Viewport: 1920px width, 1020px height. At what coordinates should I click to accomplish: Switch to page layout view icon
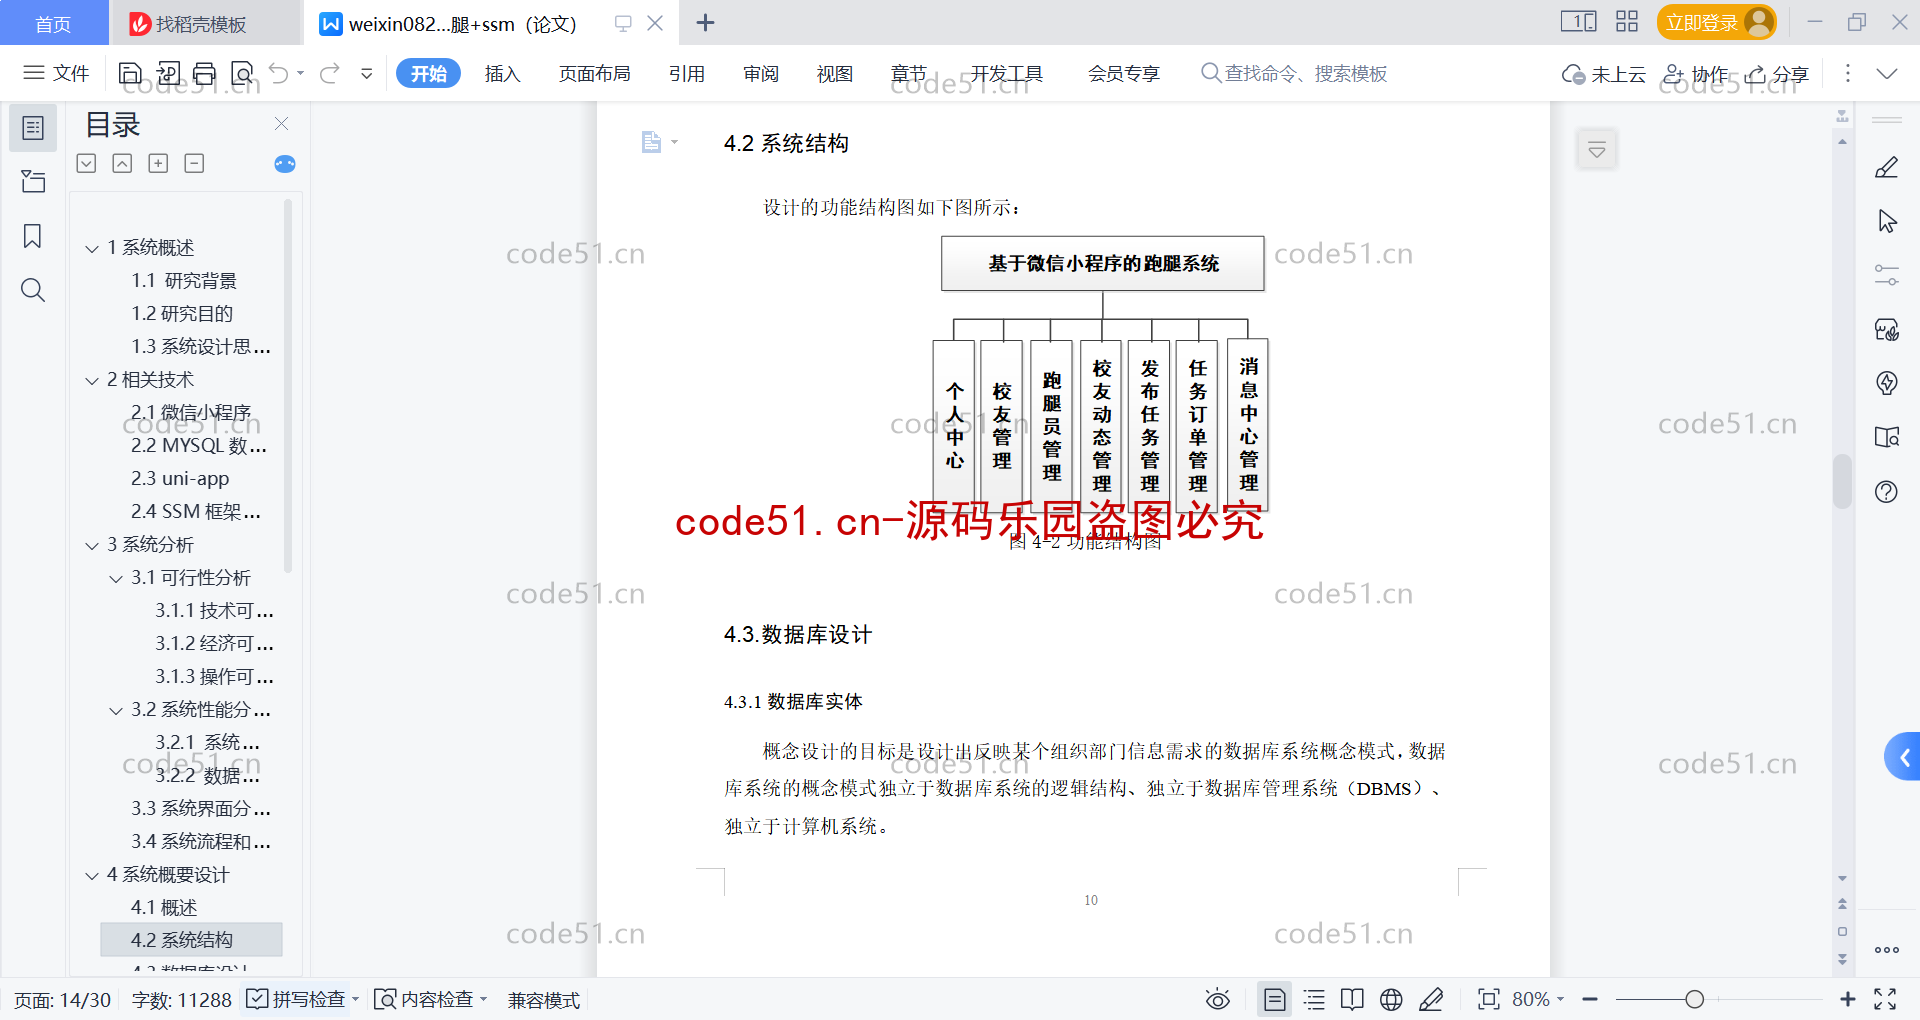pos(1274,999)
